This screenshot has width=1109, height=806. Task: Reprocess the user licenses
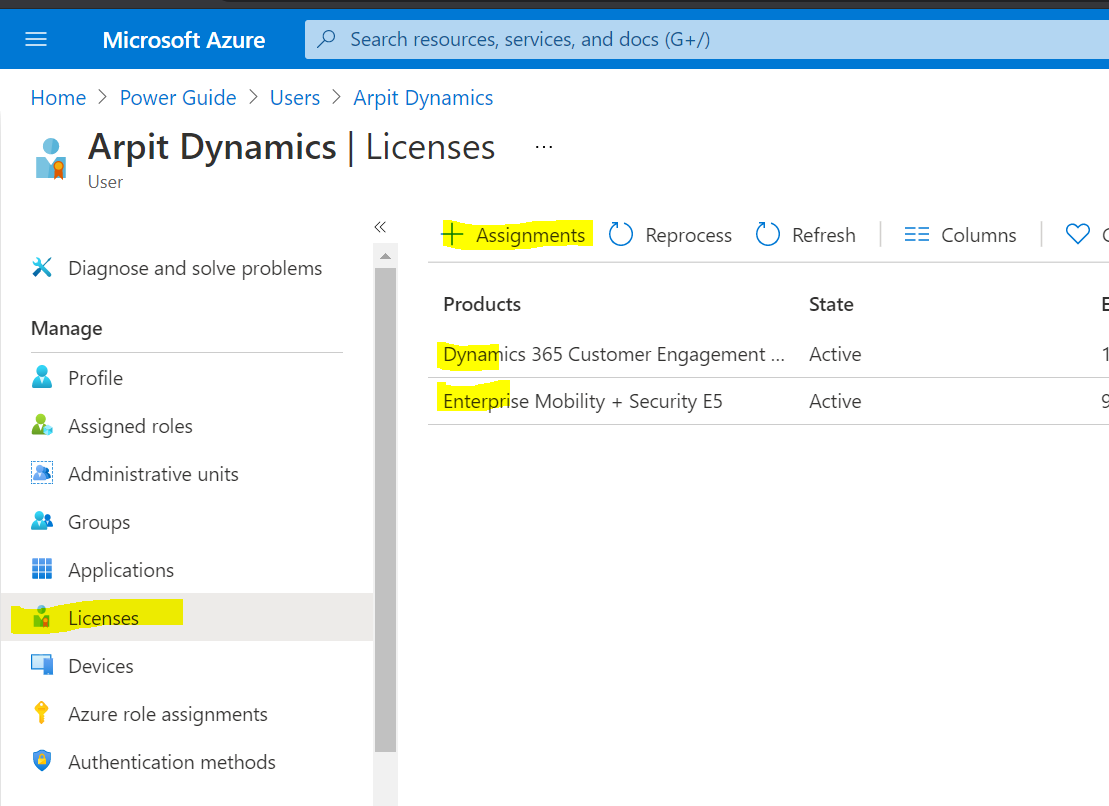point(671,235)
